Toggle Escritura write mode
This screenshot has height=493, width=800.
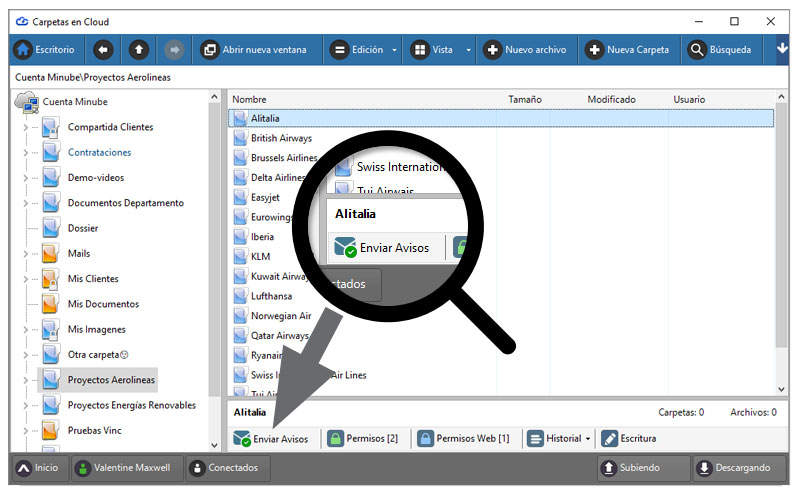(x=629, y=438)
